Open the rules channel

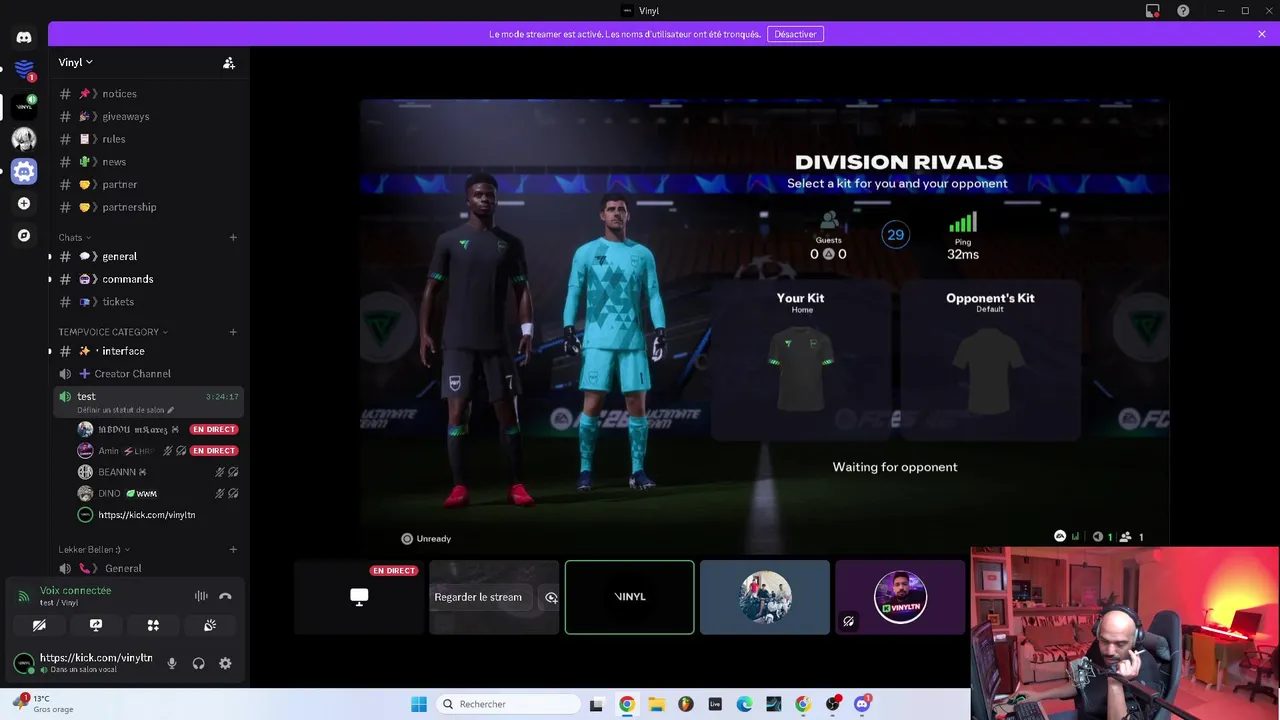pyautogui.click(x=148, y=139)
